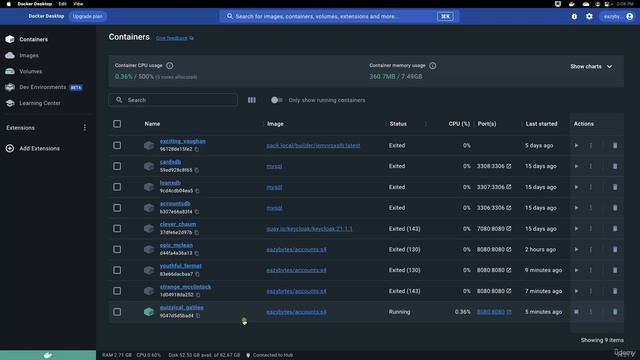The height and width of the screenshot is (360, 640).
Task: Open more actions for cardsdb
Action: [591, 166]
